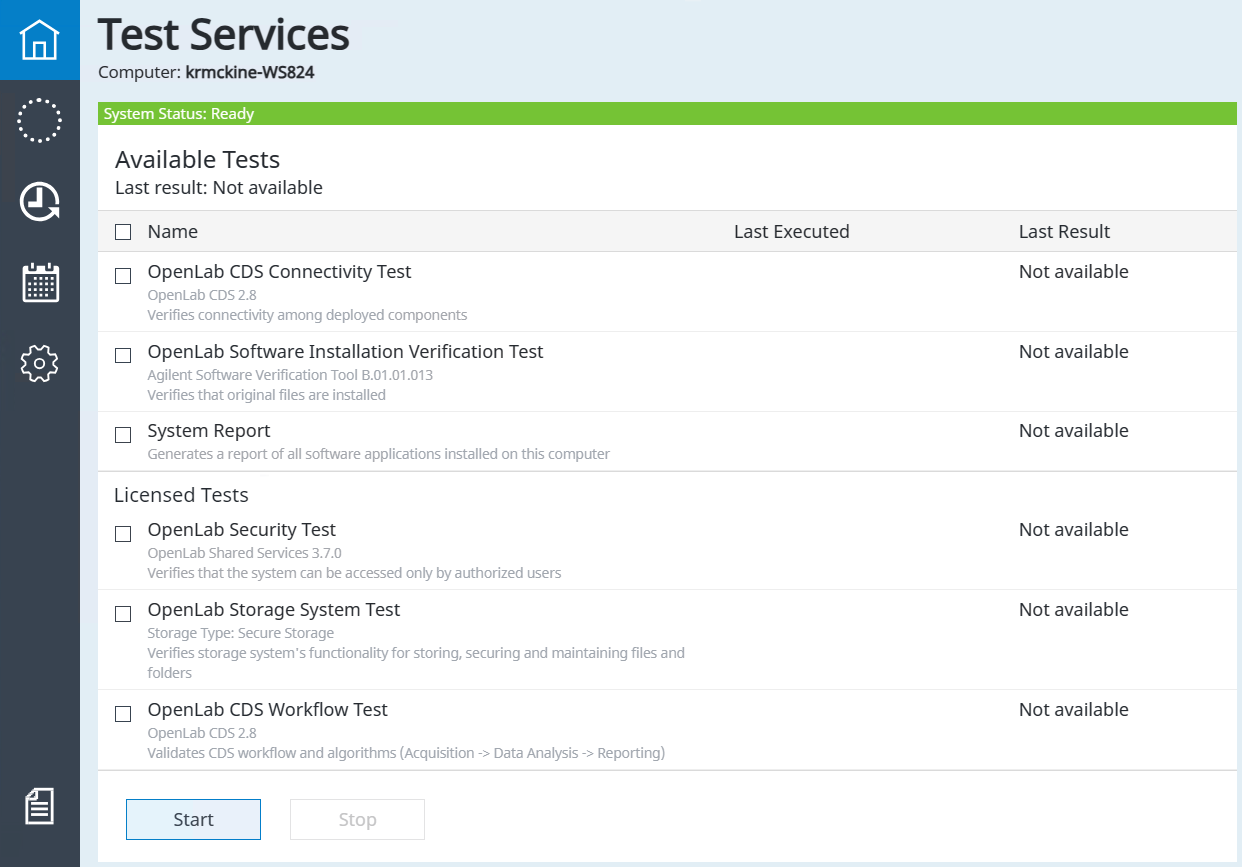This screenshot has height=867, width=1242.
Task: Check the OpenLab Security Test checkbox
Action: coord(123,534)
